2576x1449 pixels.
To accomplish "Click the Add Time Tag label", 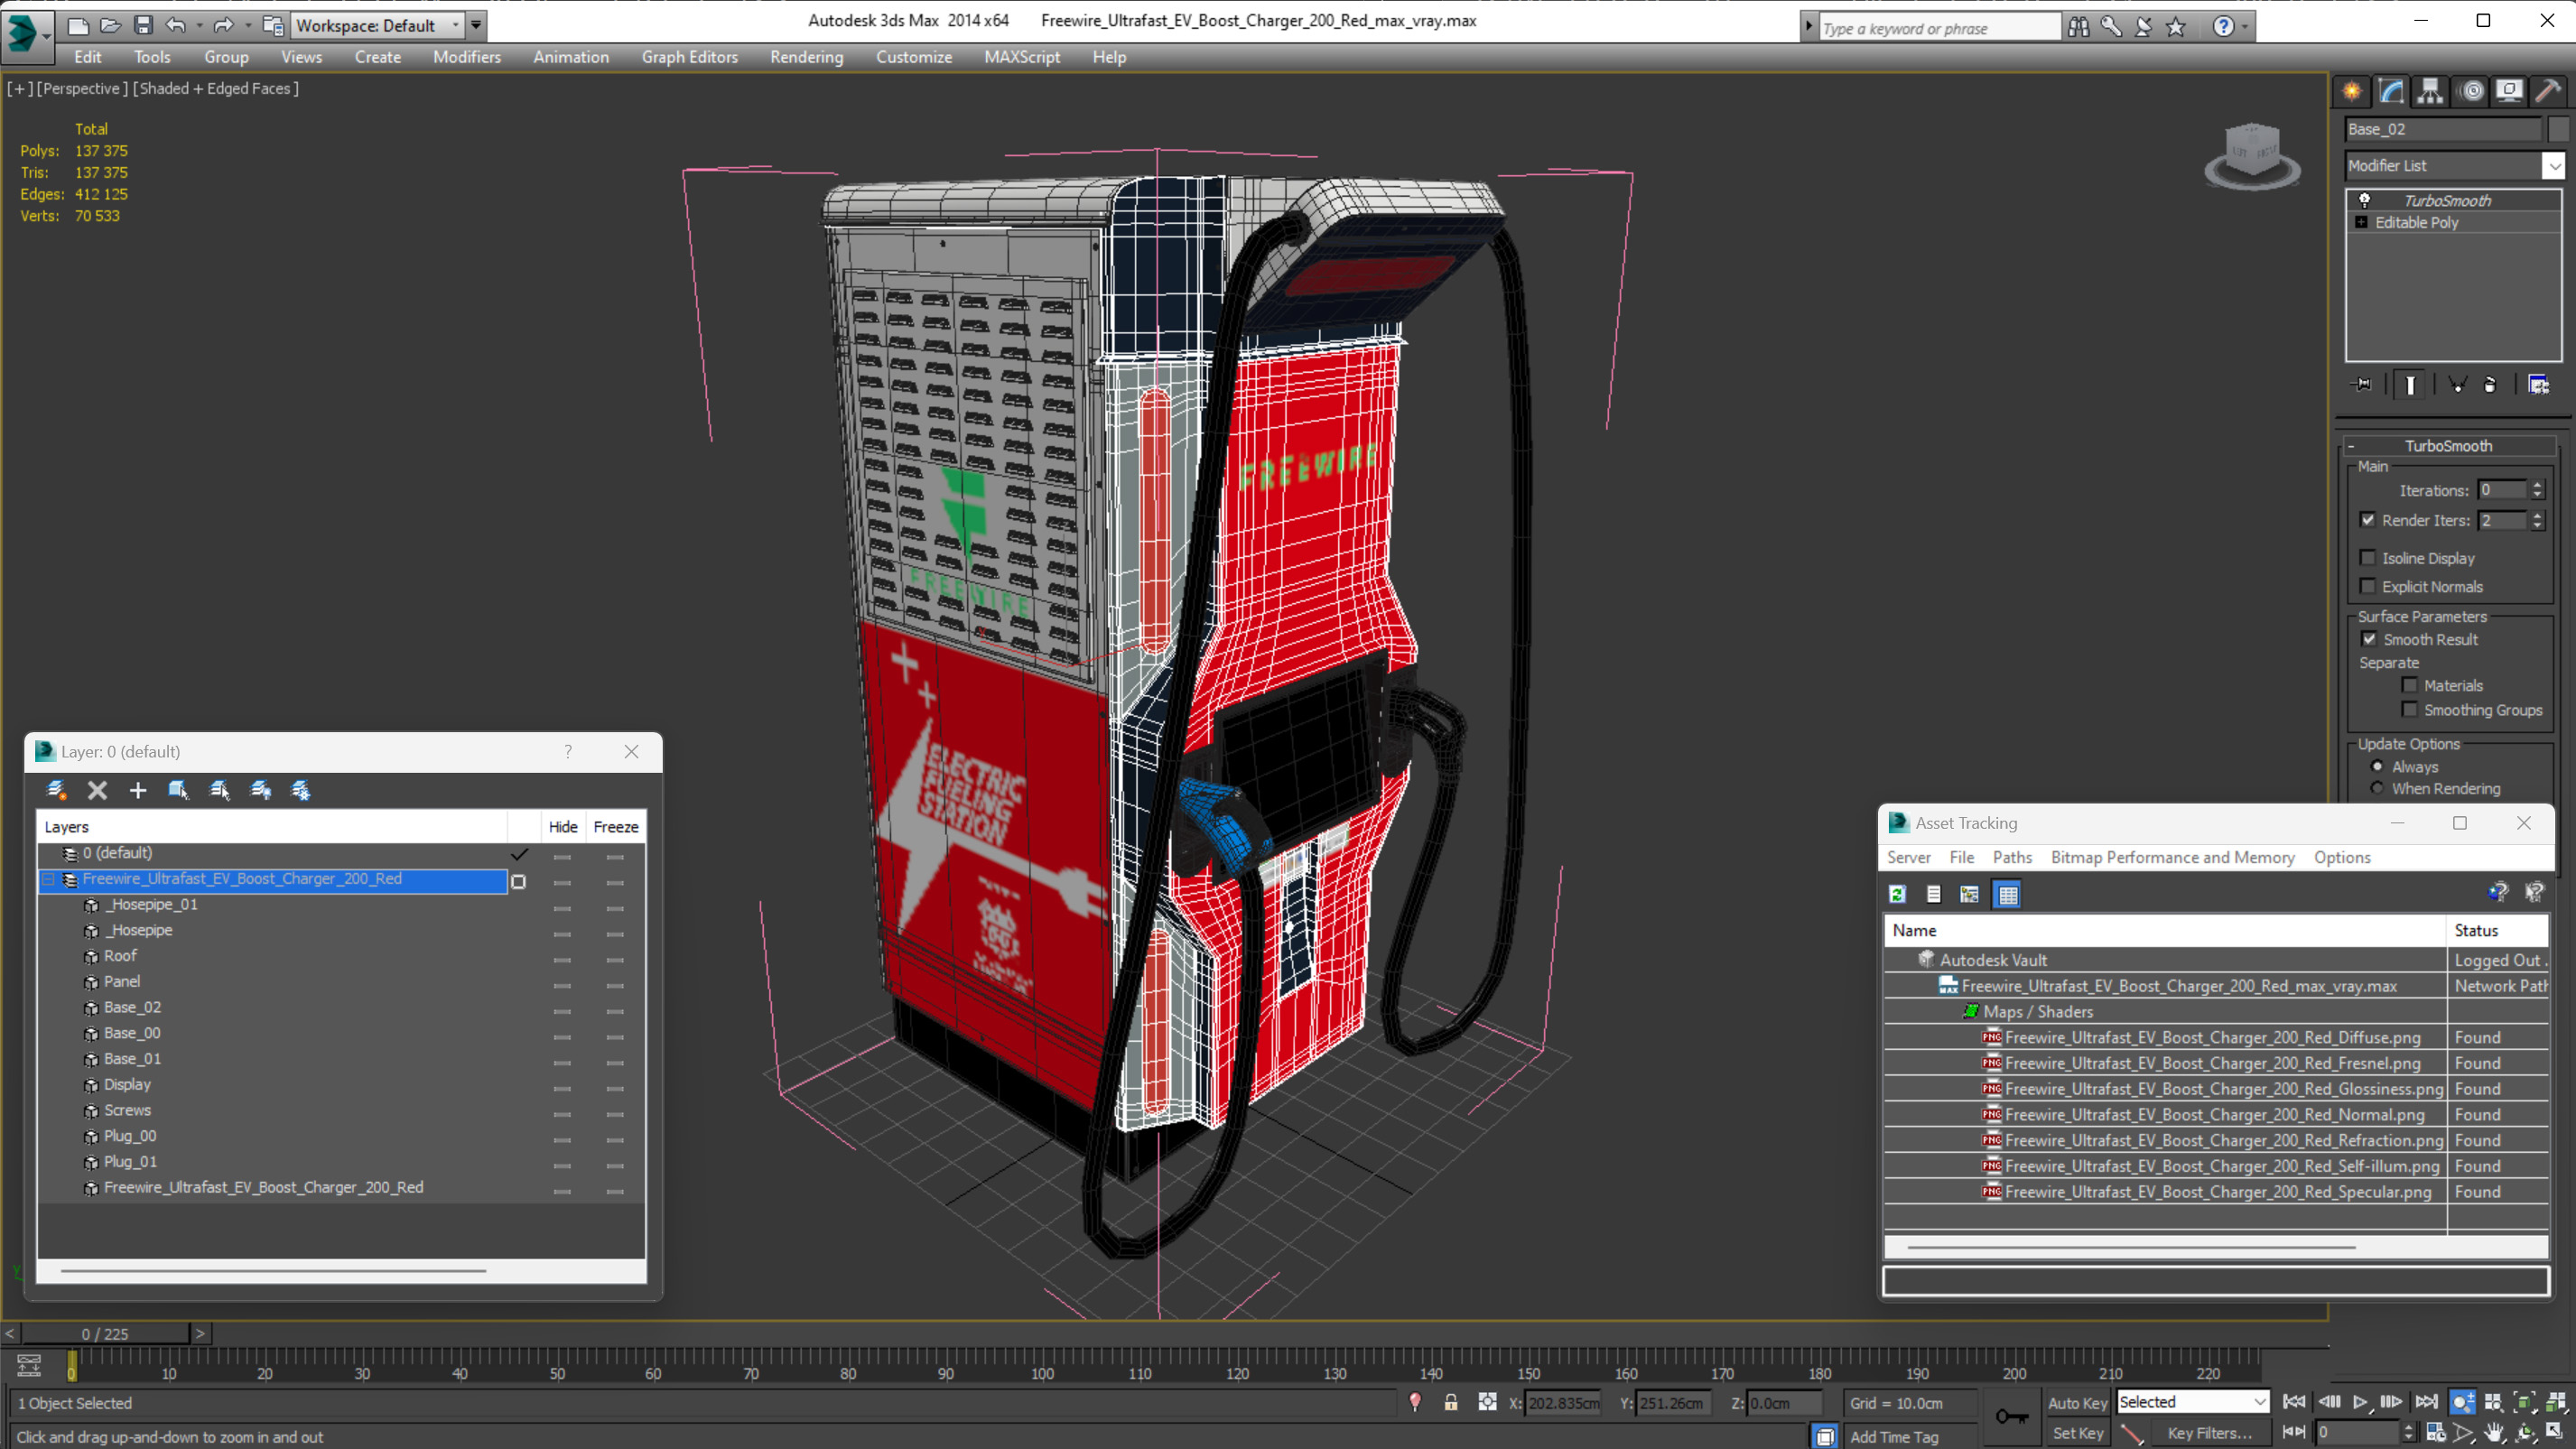I will tap(1893, 1437).
